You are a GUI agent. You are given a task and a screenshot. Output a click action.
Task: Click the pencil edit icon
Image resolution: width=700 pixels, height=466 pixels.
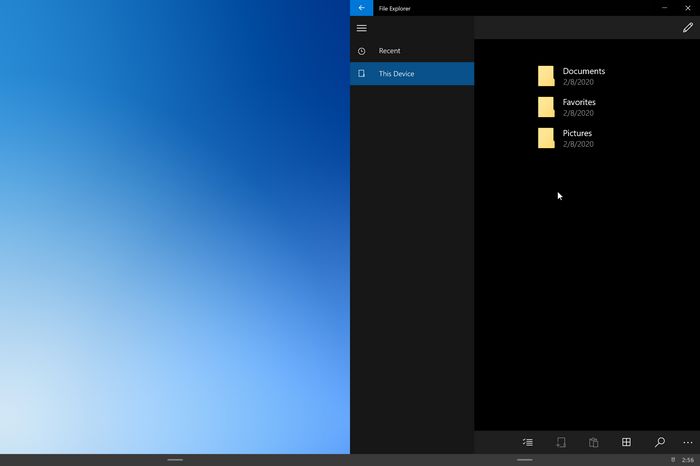click(x=687, y=28)
